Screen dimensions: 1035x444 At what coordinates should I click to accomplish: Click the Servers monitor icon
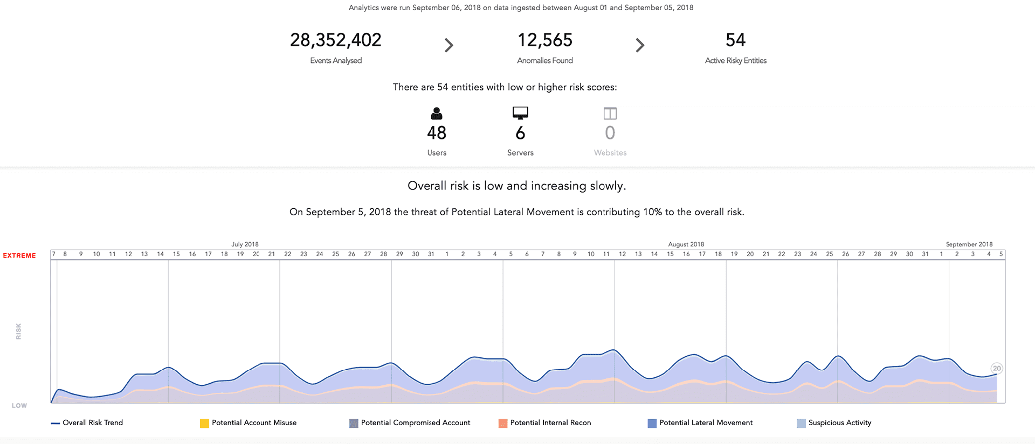(x=520, y=113)
